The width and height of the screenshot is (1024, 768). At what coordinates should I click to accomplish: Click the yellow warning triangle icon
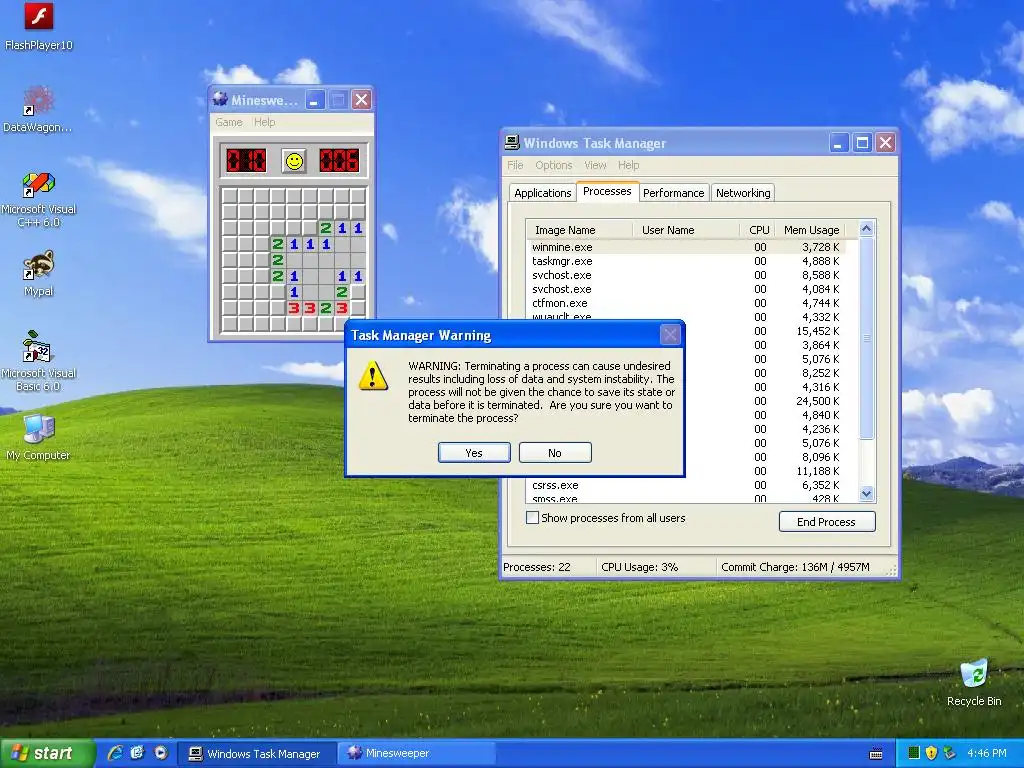point(373,376)
